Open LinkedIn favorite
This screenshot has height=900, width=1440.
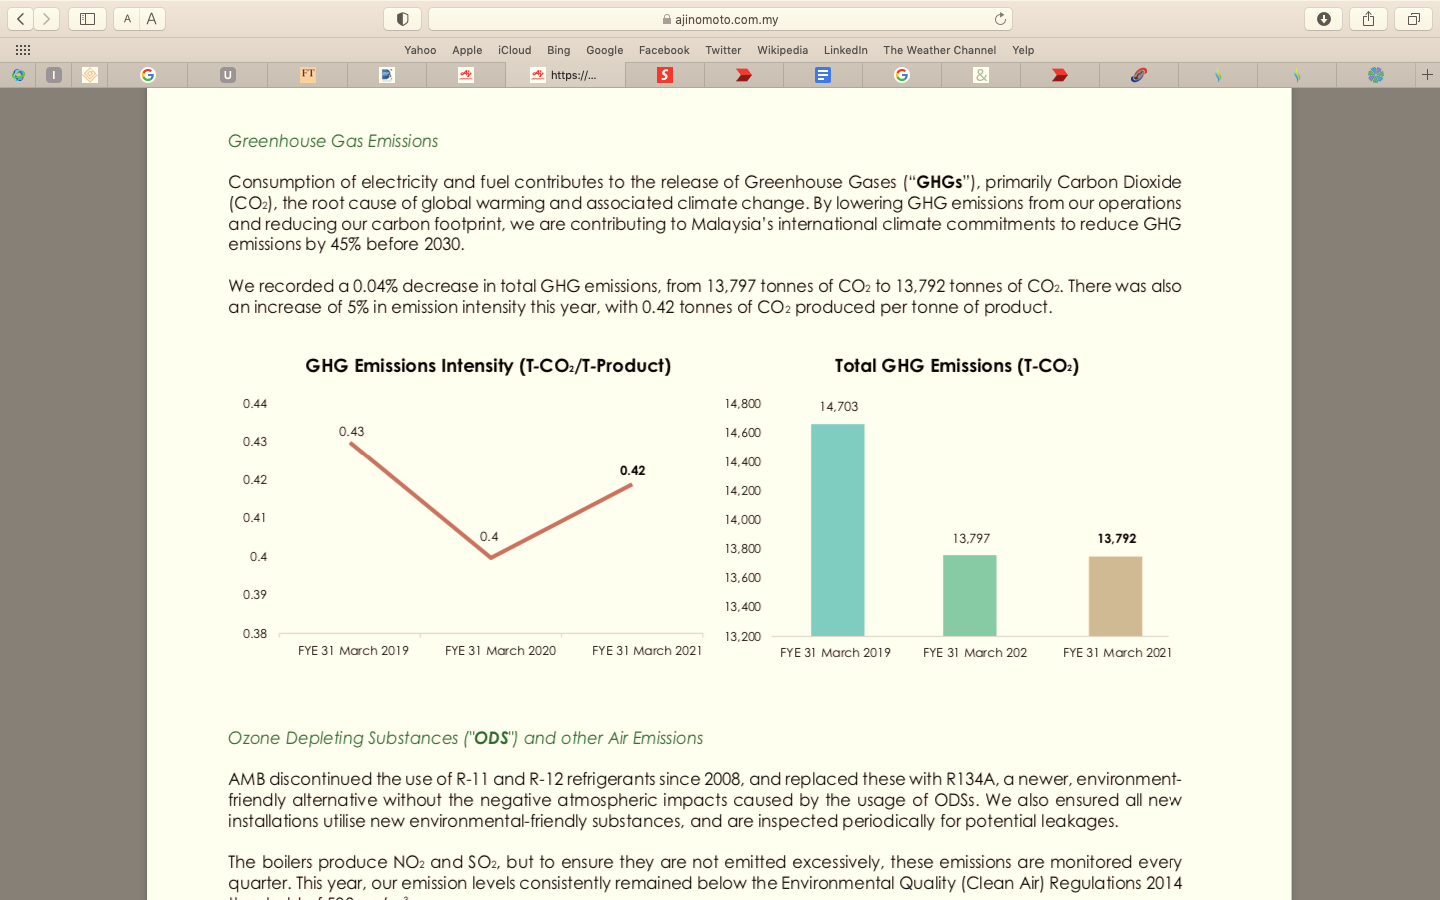coord(846,50)
